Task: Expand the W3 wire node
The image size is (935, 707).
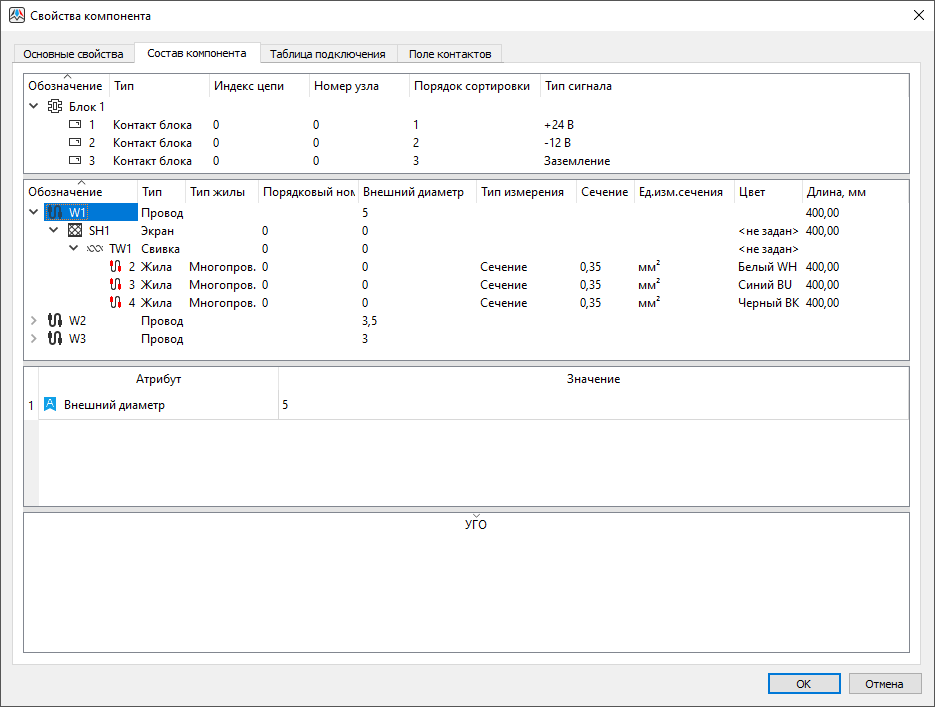Action: 34,339
